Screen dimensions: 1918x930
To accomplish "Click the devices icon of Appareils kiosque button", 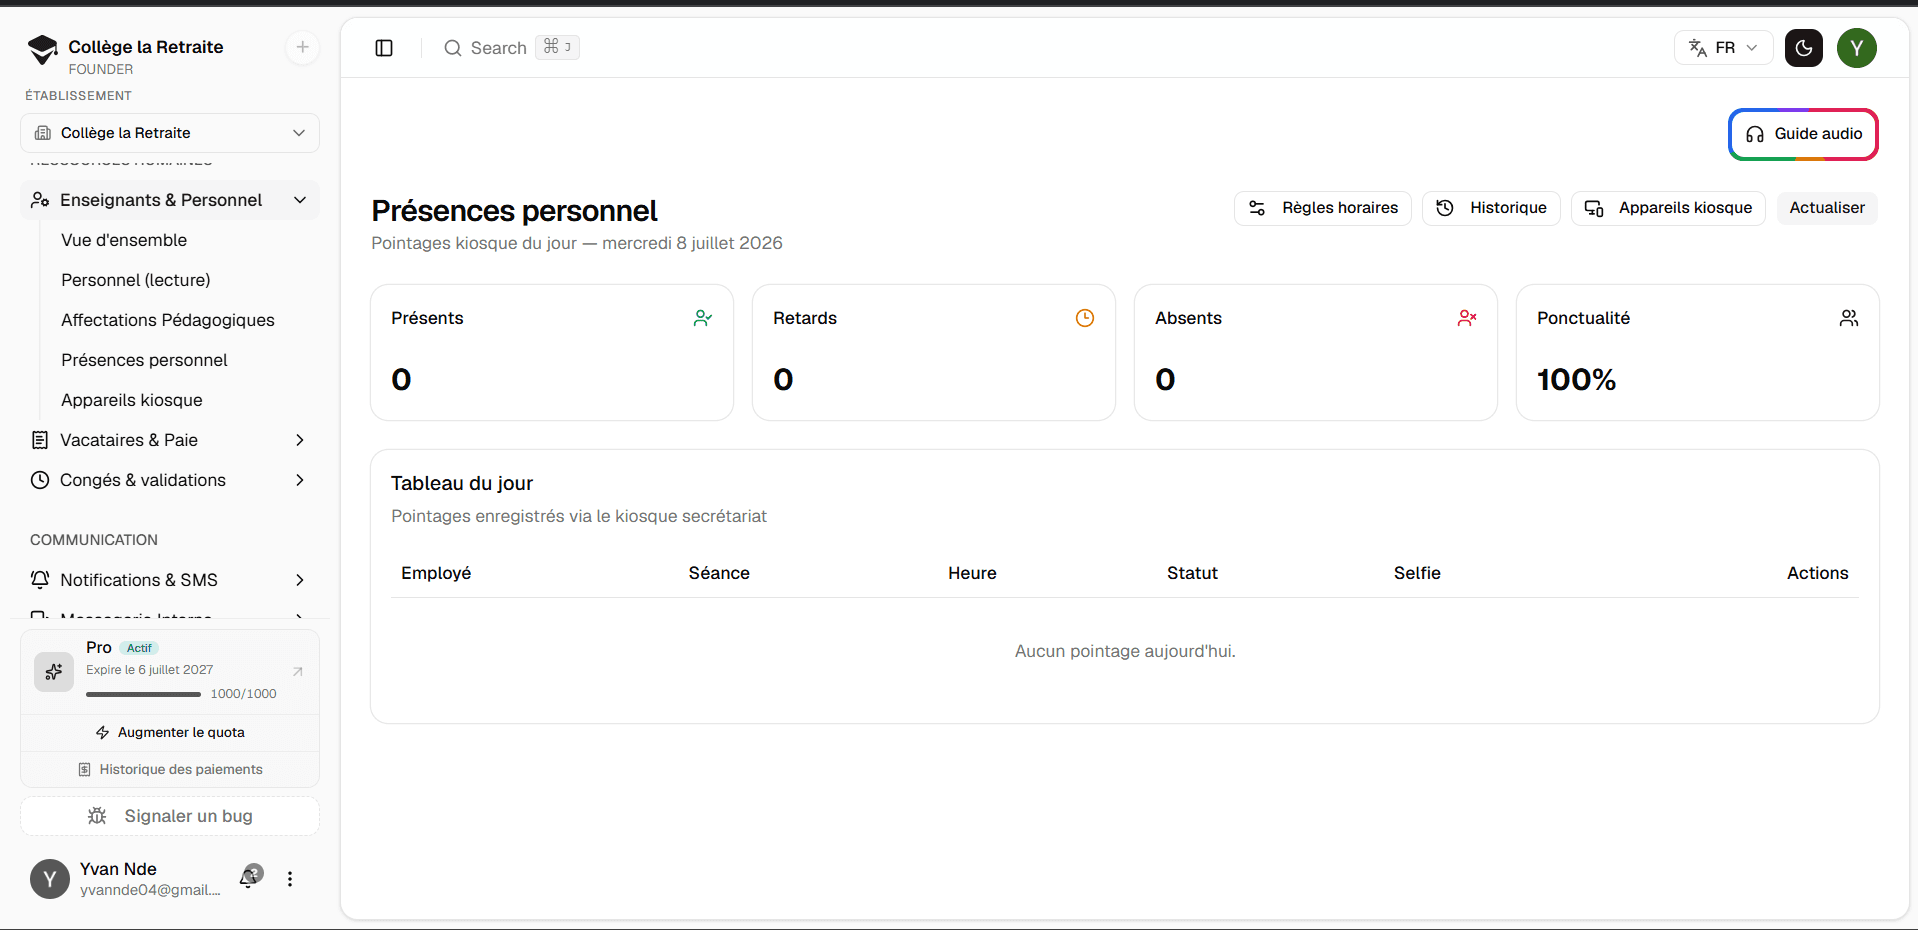I will pyautogui.click(x=1594, y=208).
